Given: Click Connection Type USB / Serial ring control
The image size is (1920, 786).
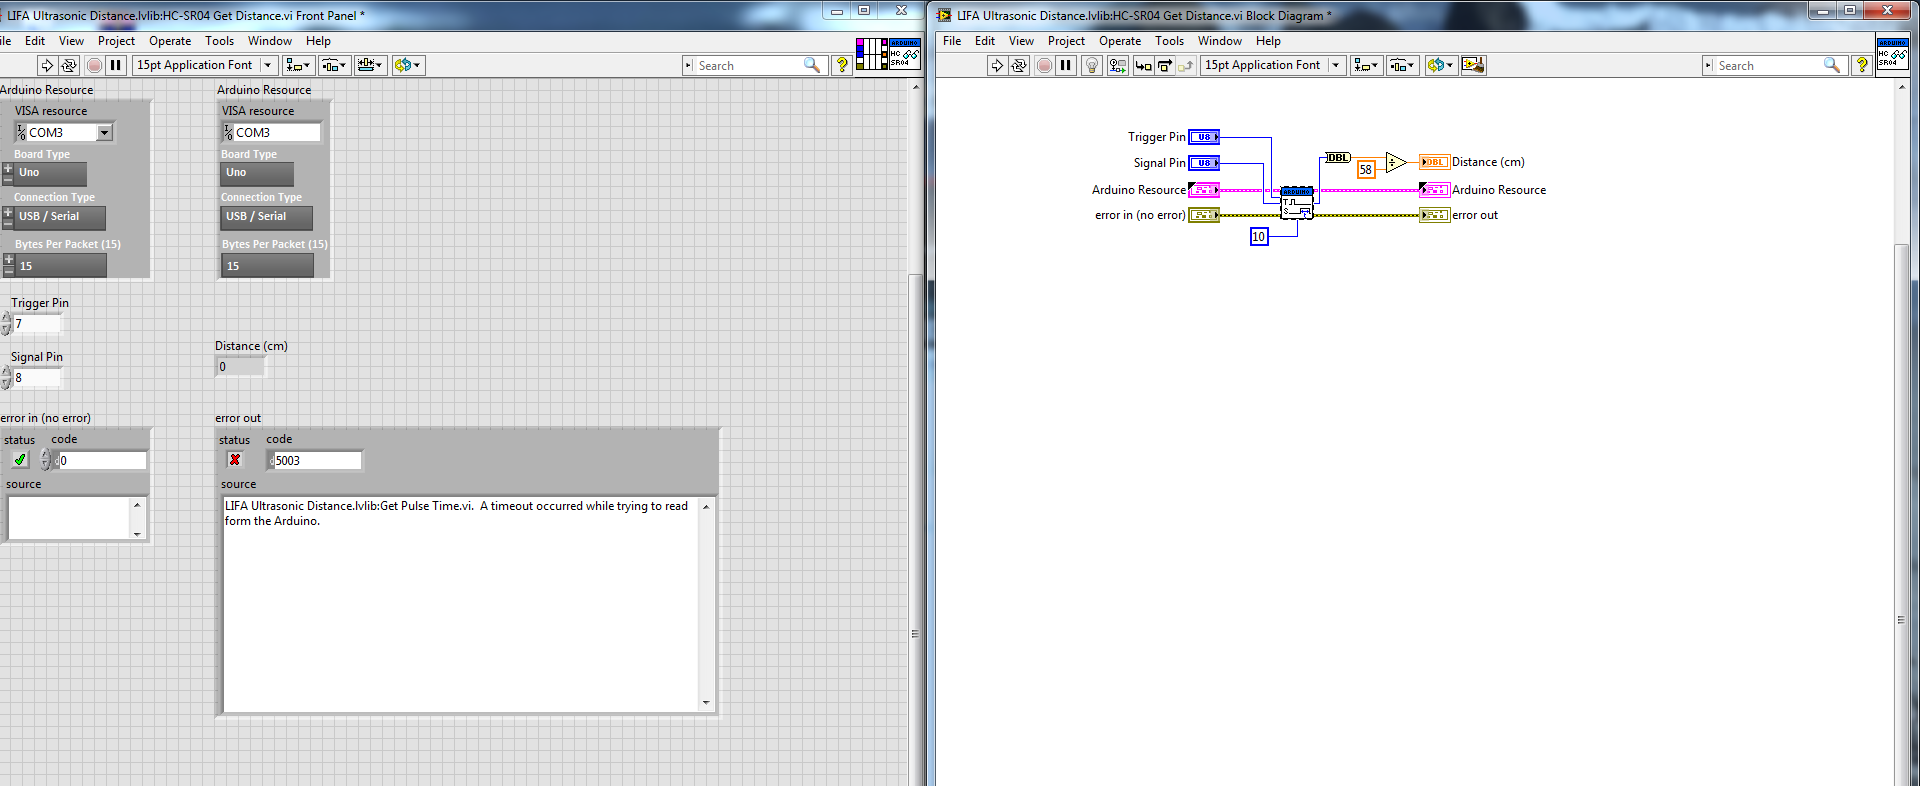Looking at the screenshot, I should coord(60,216).
